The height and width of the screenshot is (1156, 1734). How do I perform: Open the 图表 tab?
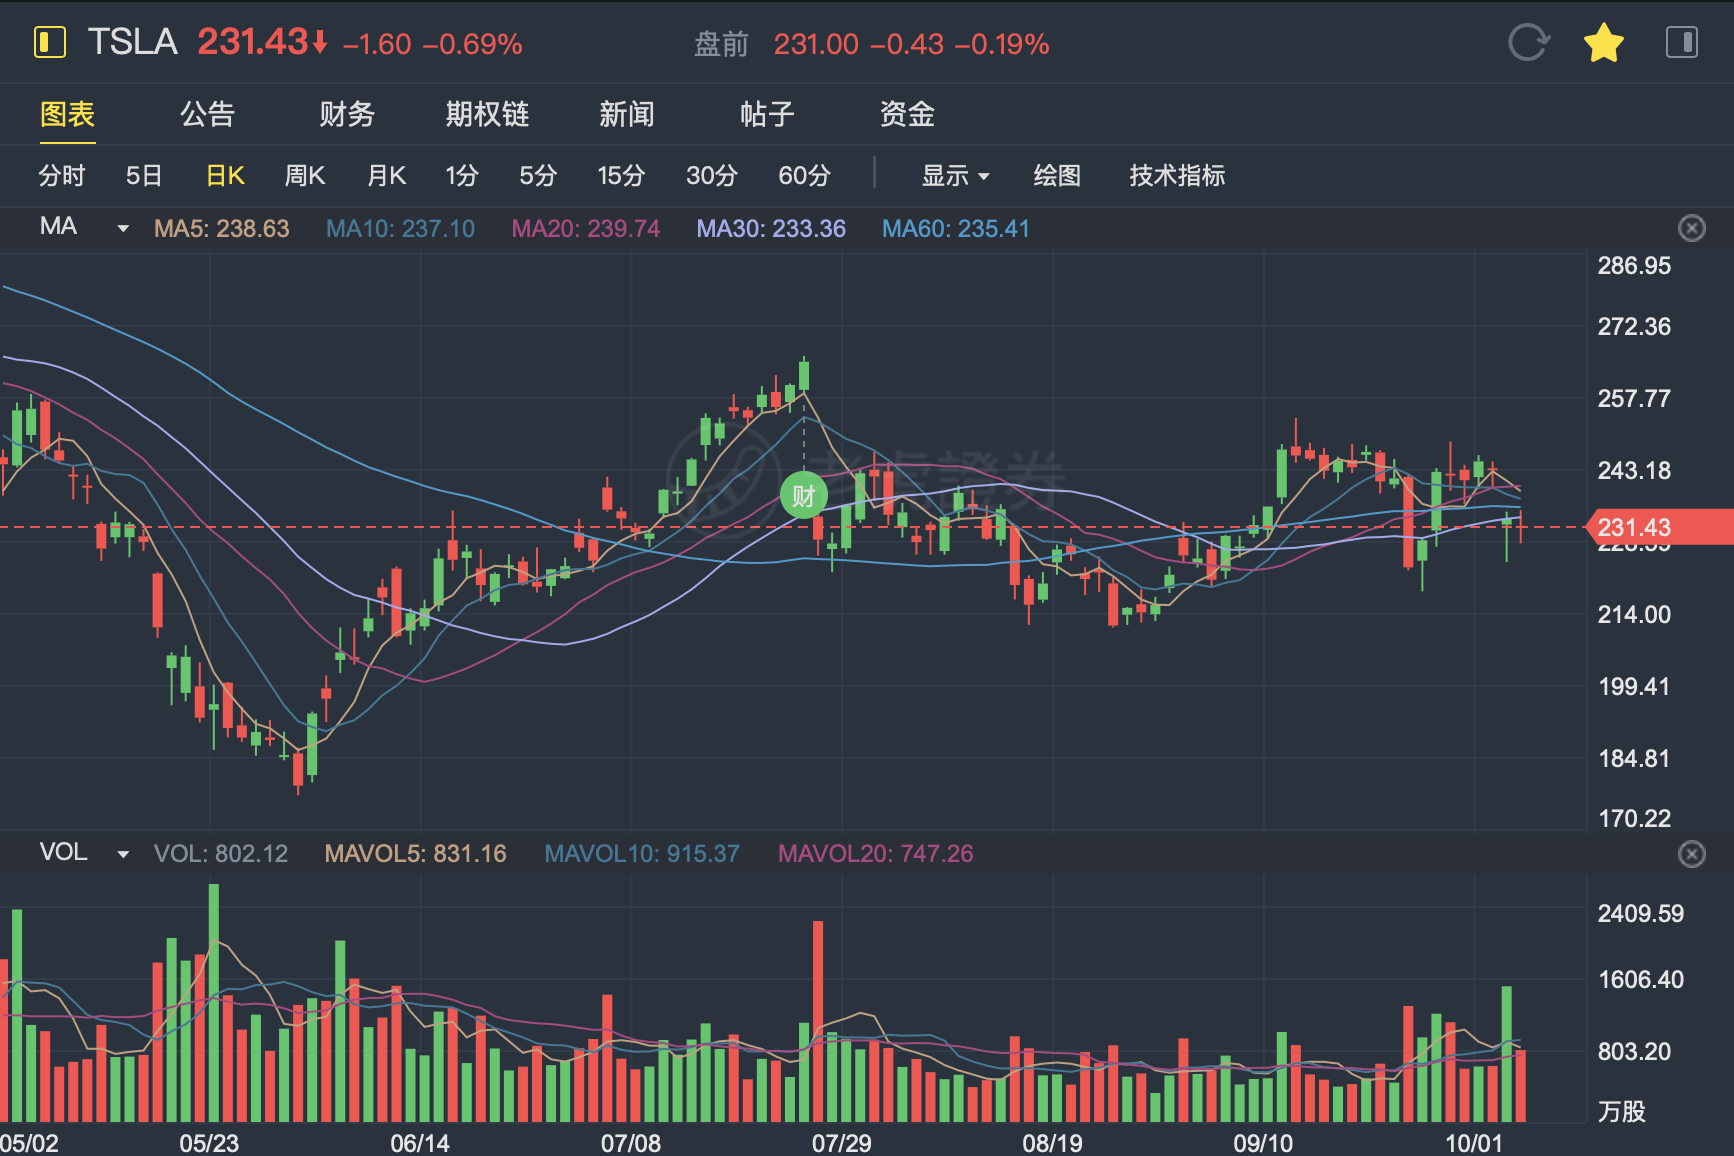(x=67, y=114)
